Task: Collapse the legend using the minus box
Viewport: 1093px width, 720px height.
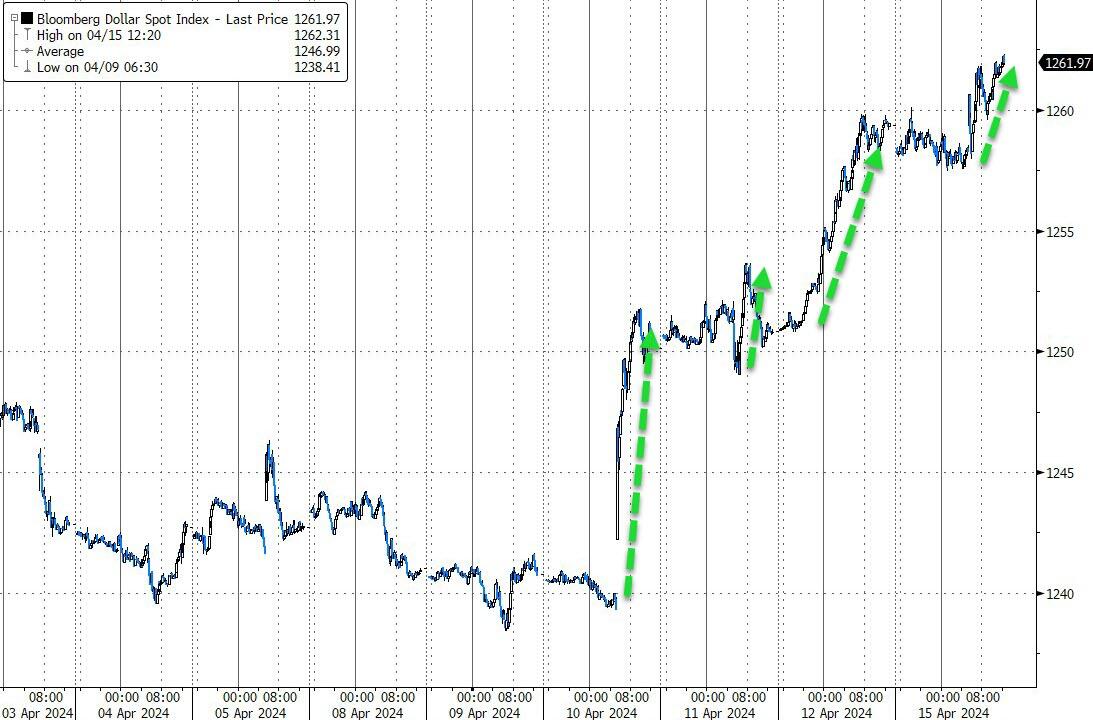Action: pyautogui.click(x=14, y=18)
